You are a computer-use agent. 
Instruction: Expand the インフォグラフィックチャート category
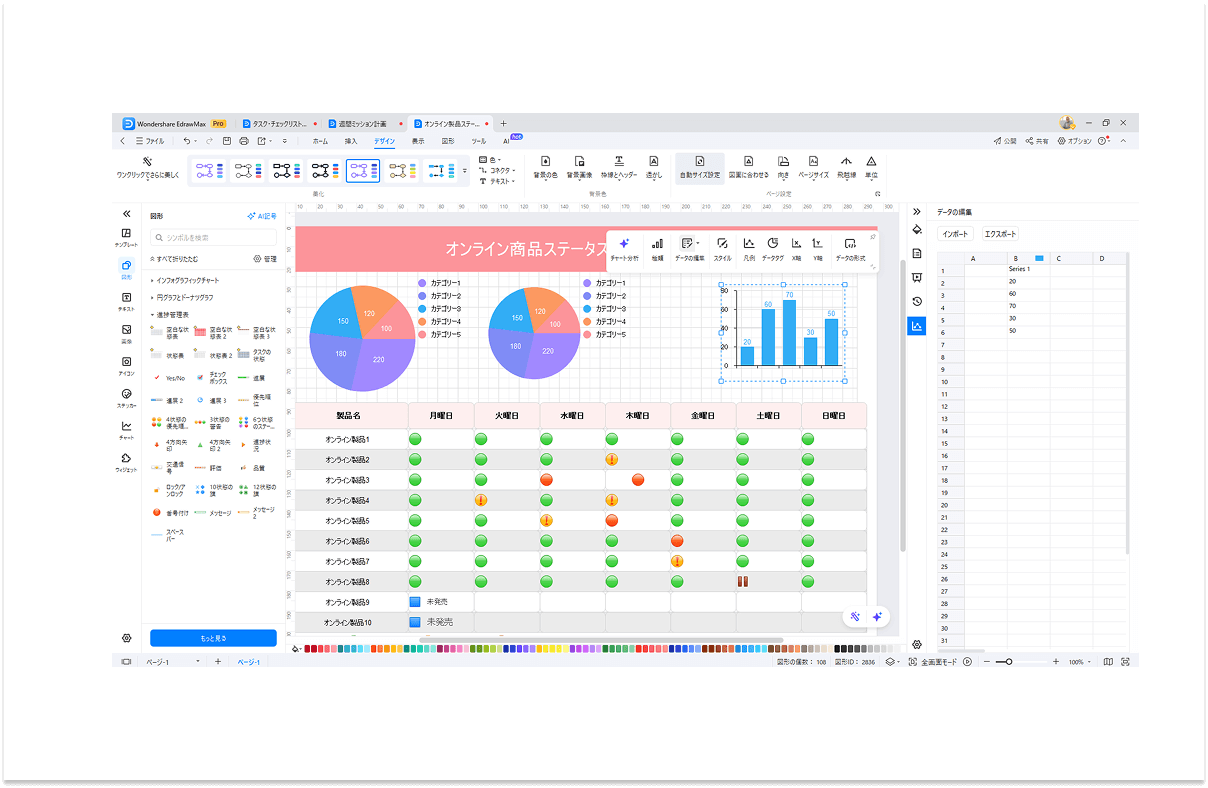pos(187,281)
